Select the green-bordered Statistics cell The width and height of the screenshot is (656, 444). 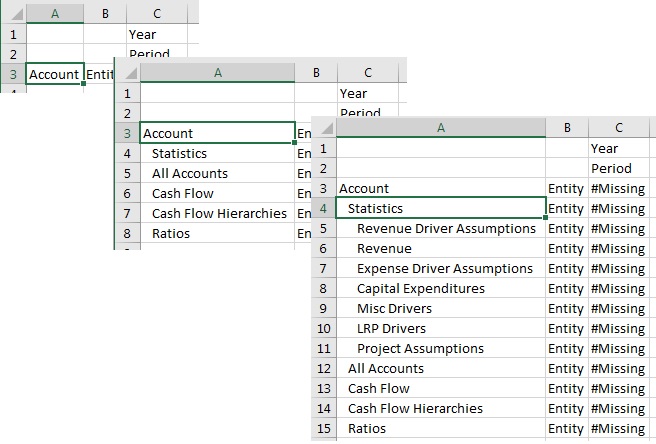[440, 208]
